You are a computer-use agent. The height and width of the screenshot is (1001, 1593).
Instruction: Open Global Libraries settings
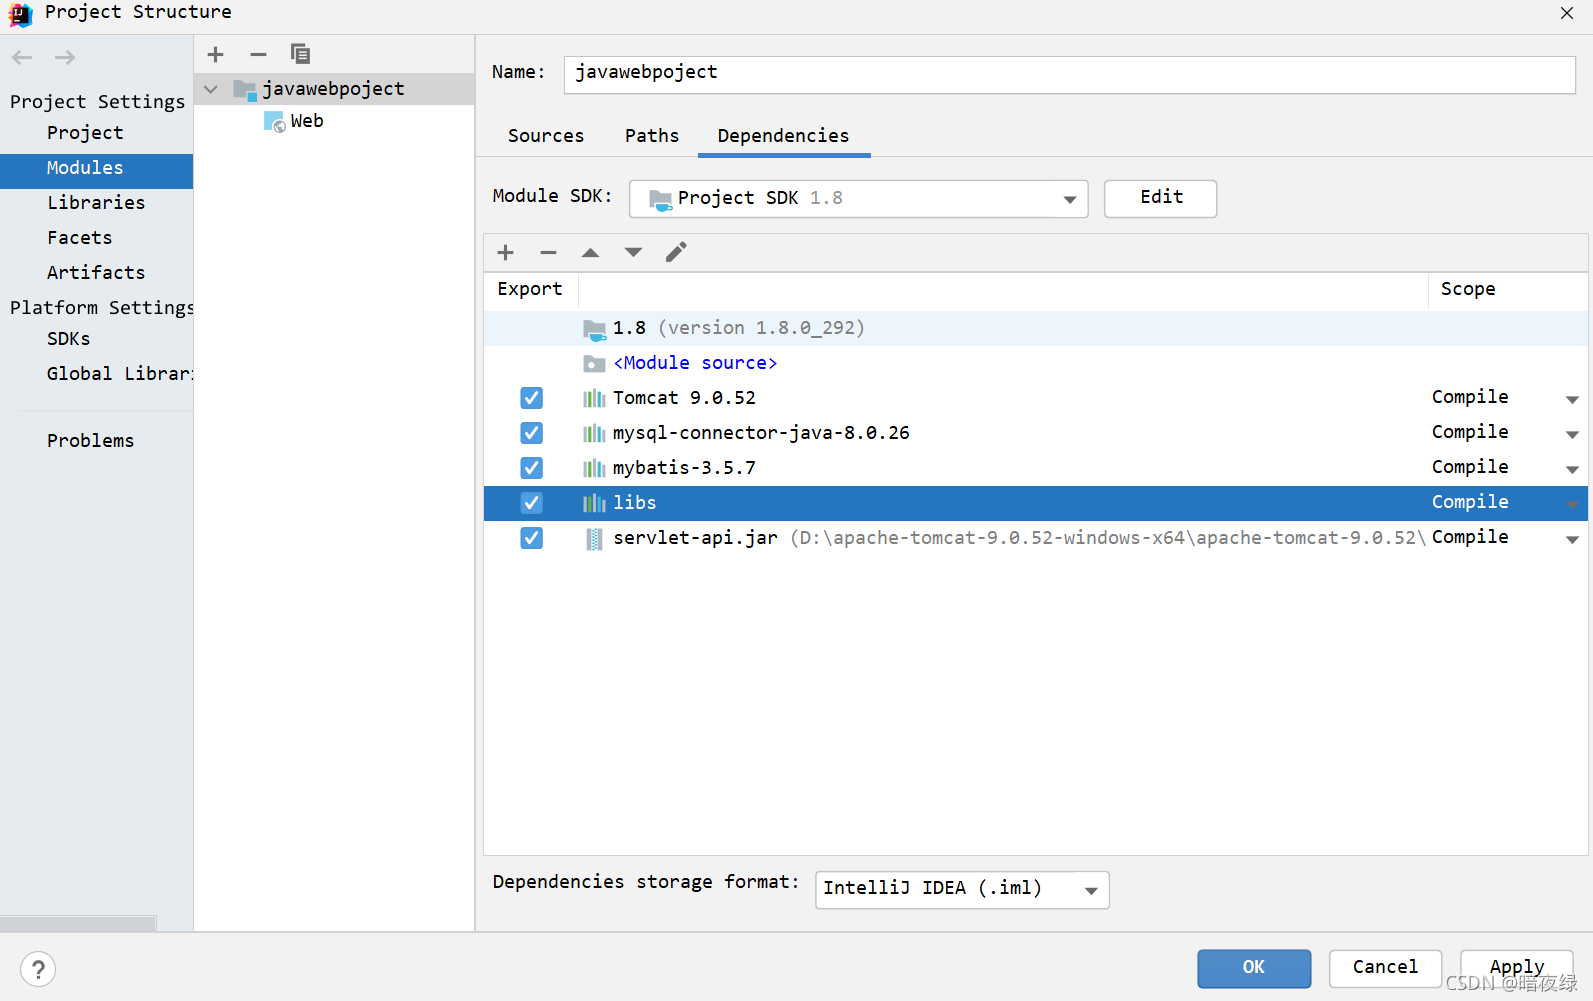coord(120,374)
